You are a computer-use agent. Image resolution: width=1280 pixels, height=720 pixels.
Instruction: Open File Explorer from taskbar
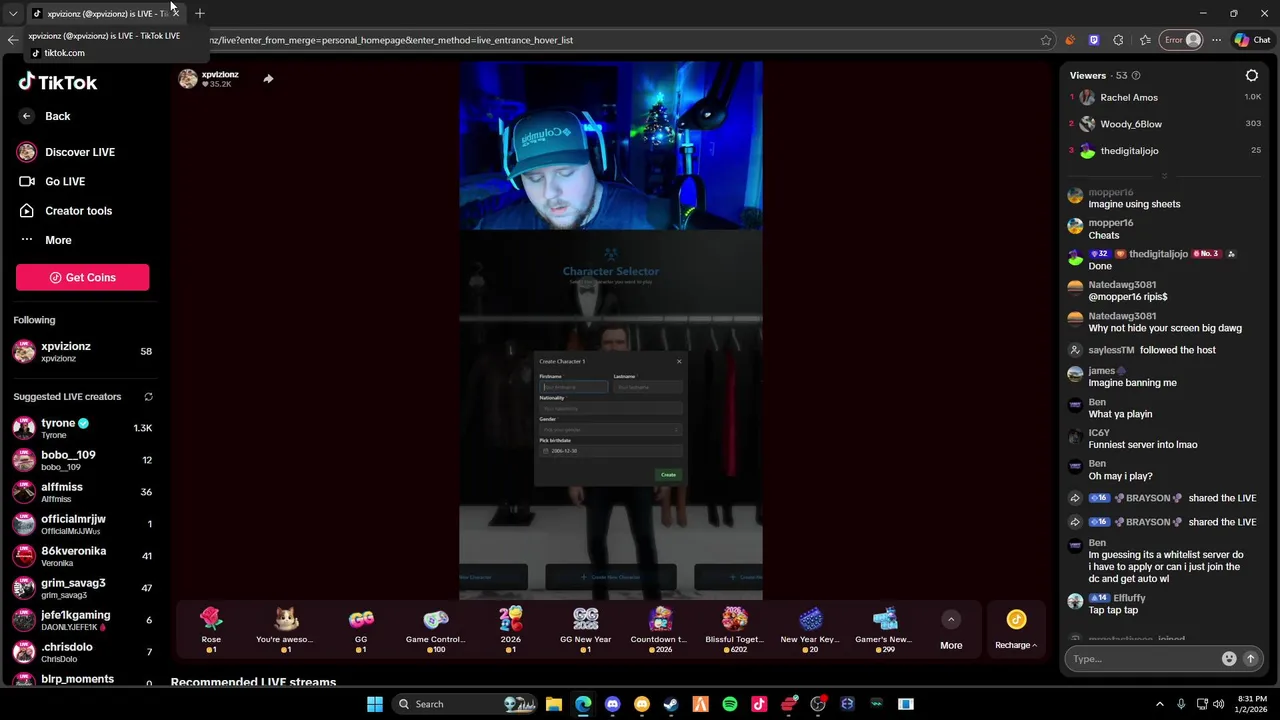point(553,704)
